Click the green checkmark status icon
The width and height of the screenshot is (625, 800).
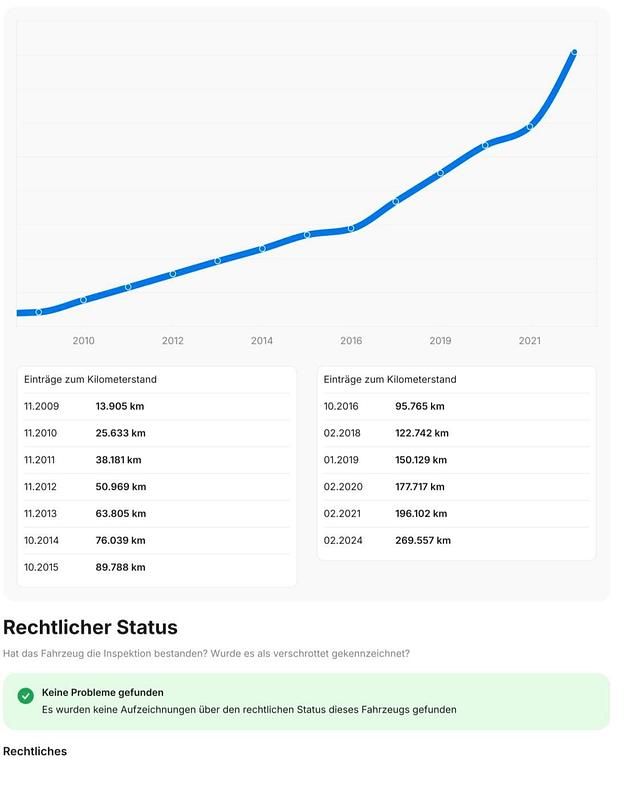pos(25,693)
